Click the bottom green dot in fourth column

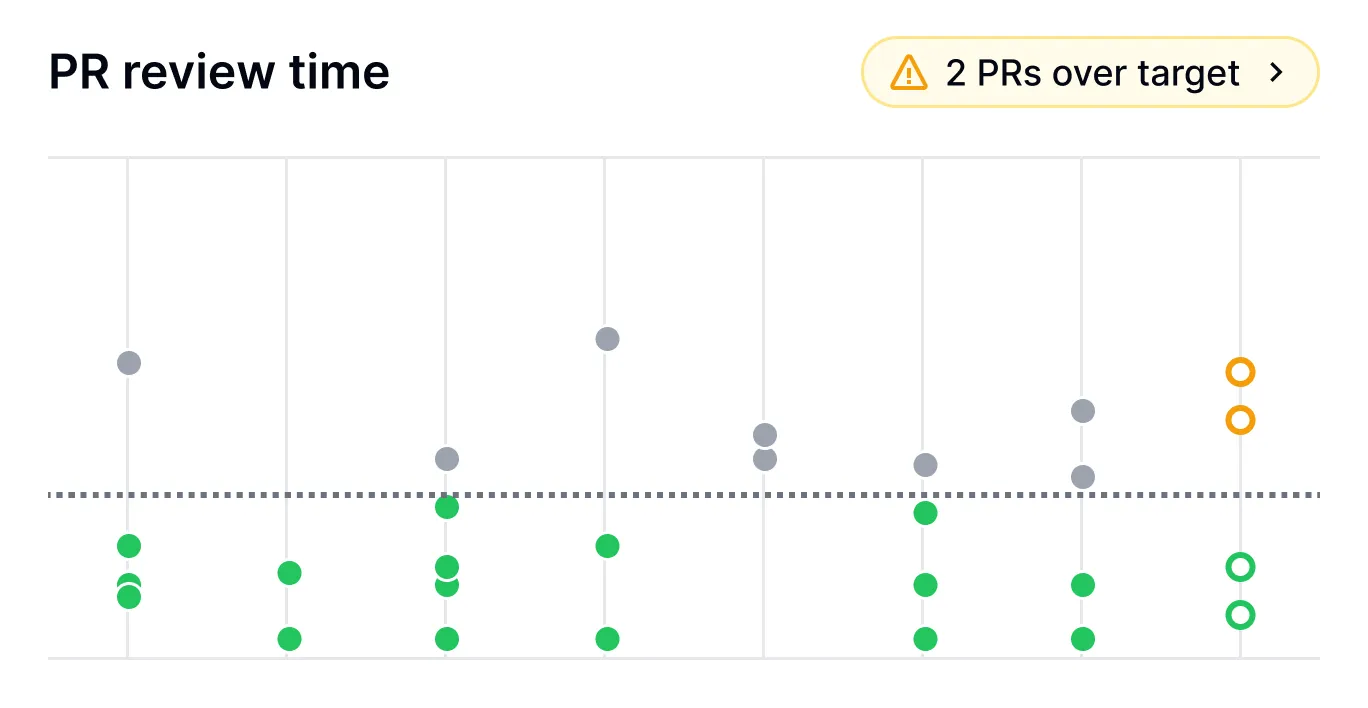coord(607,639)
